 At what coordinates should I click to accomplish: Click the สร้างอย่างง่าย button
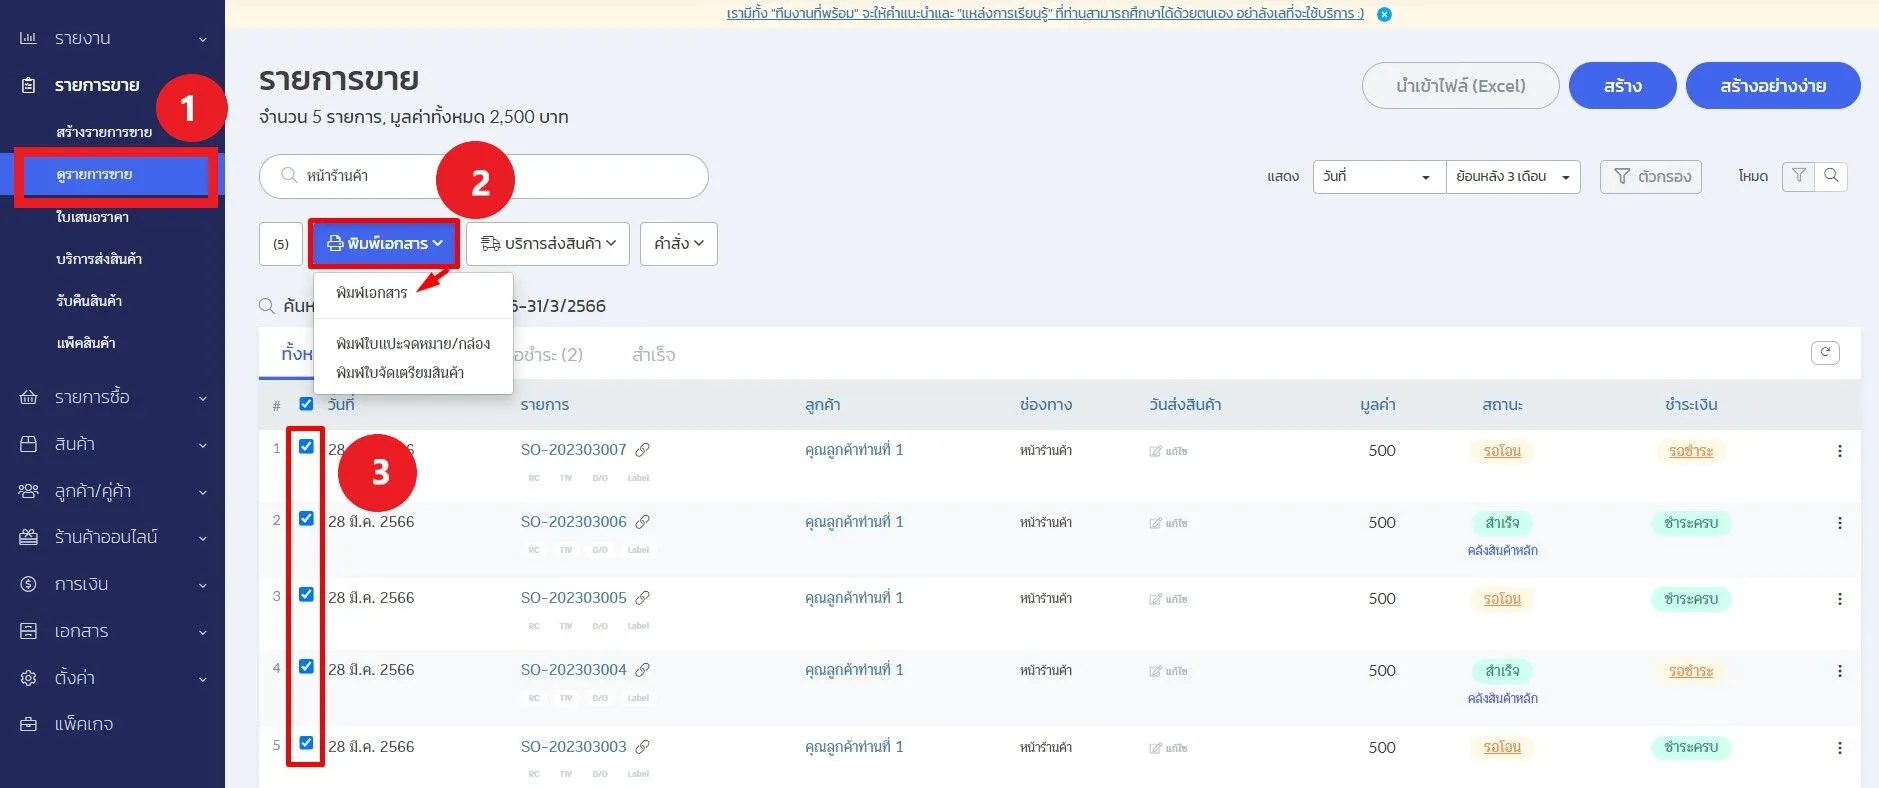click(x=1772, y=86)
